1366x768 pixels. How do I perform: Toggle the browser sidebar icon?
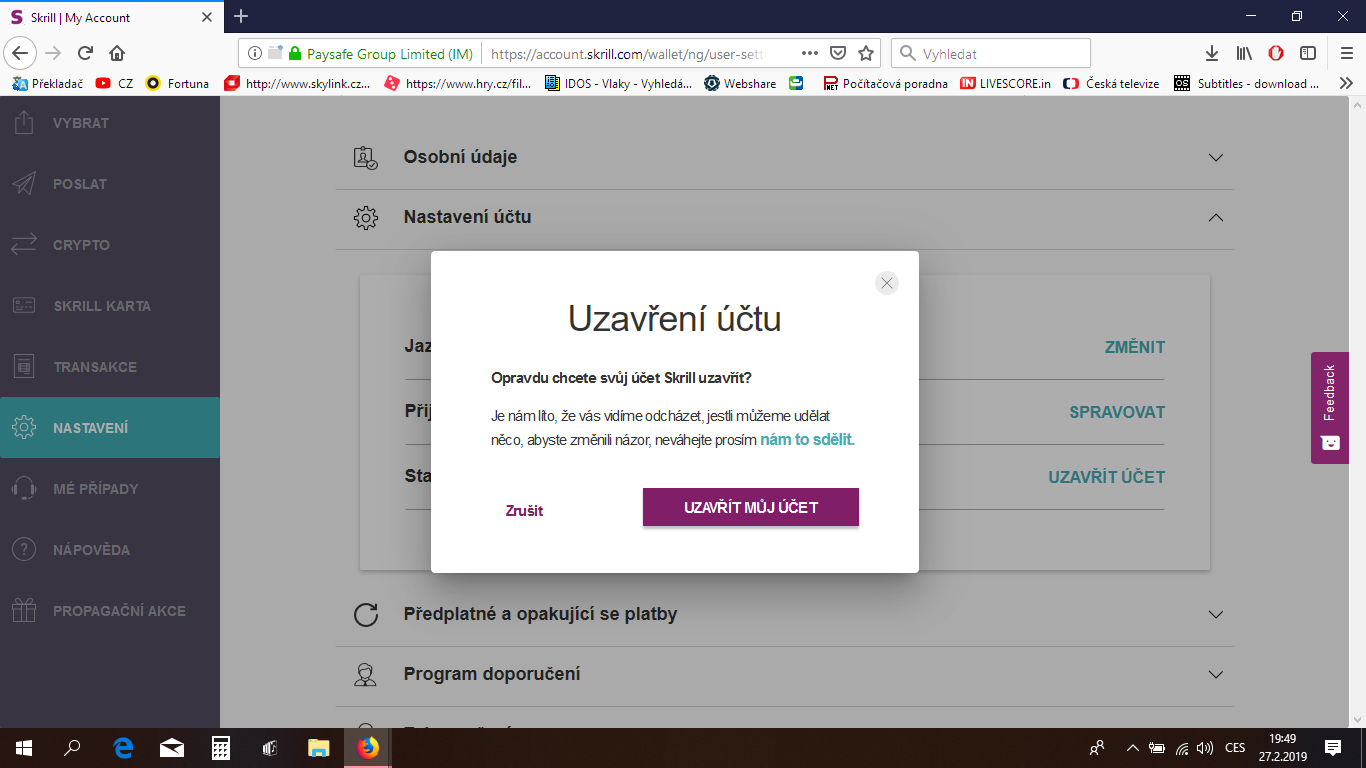click(x=1308, y=53)
